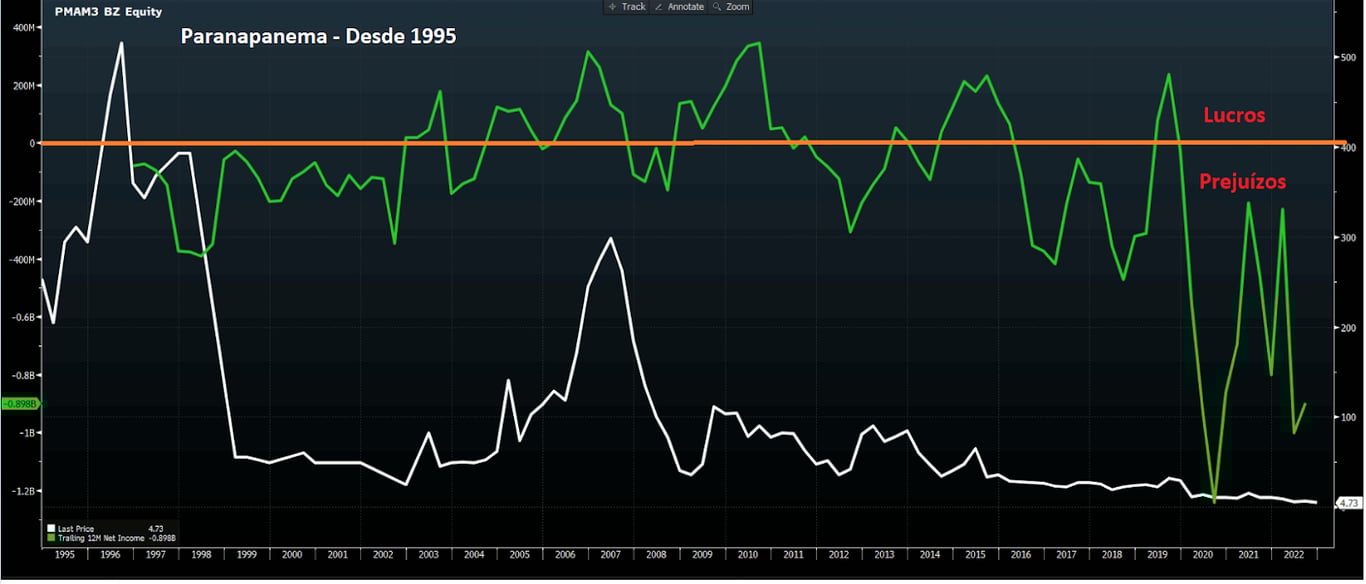Image resolution: width=1366 pixels, height=584 pixels.
Task: Click the 400M label on the left axis
Action: coord(24,27)
